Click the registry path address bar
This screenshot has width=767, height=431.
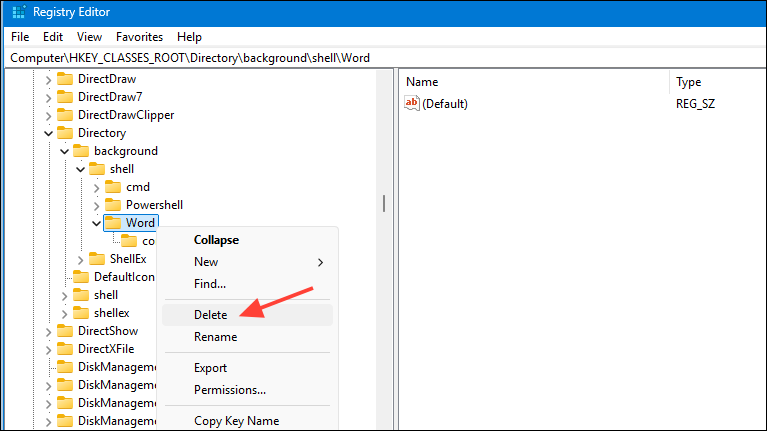[x=386, y=58]
